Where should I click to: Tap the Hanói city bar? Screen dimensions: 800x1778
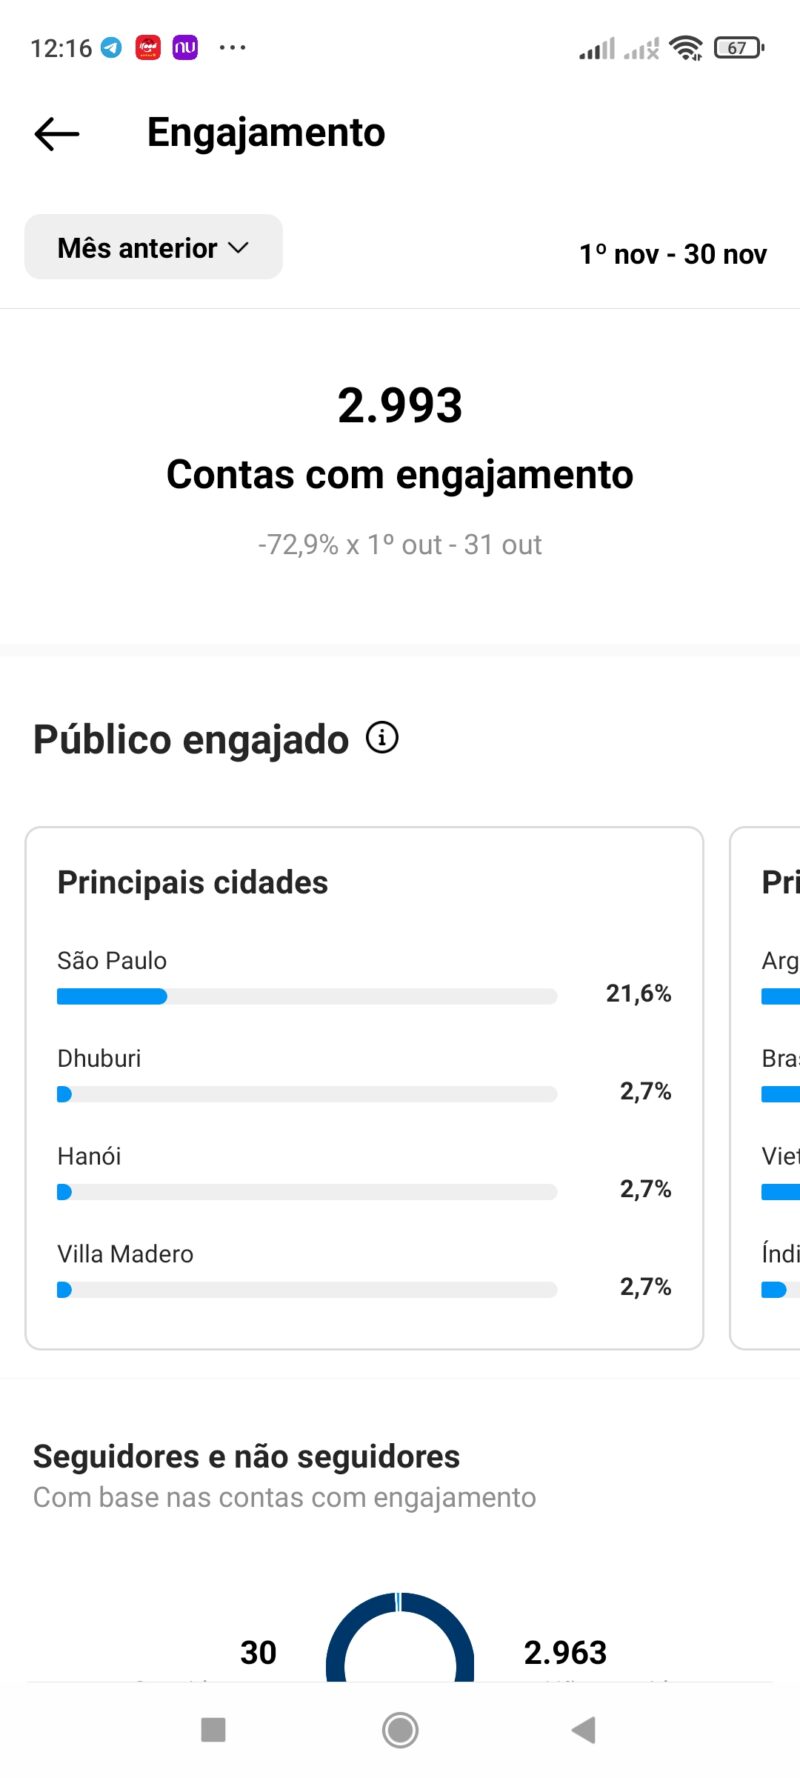pos(307,1192)
